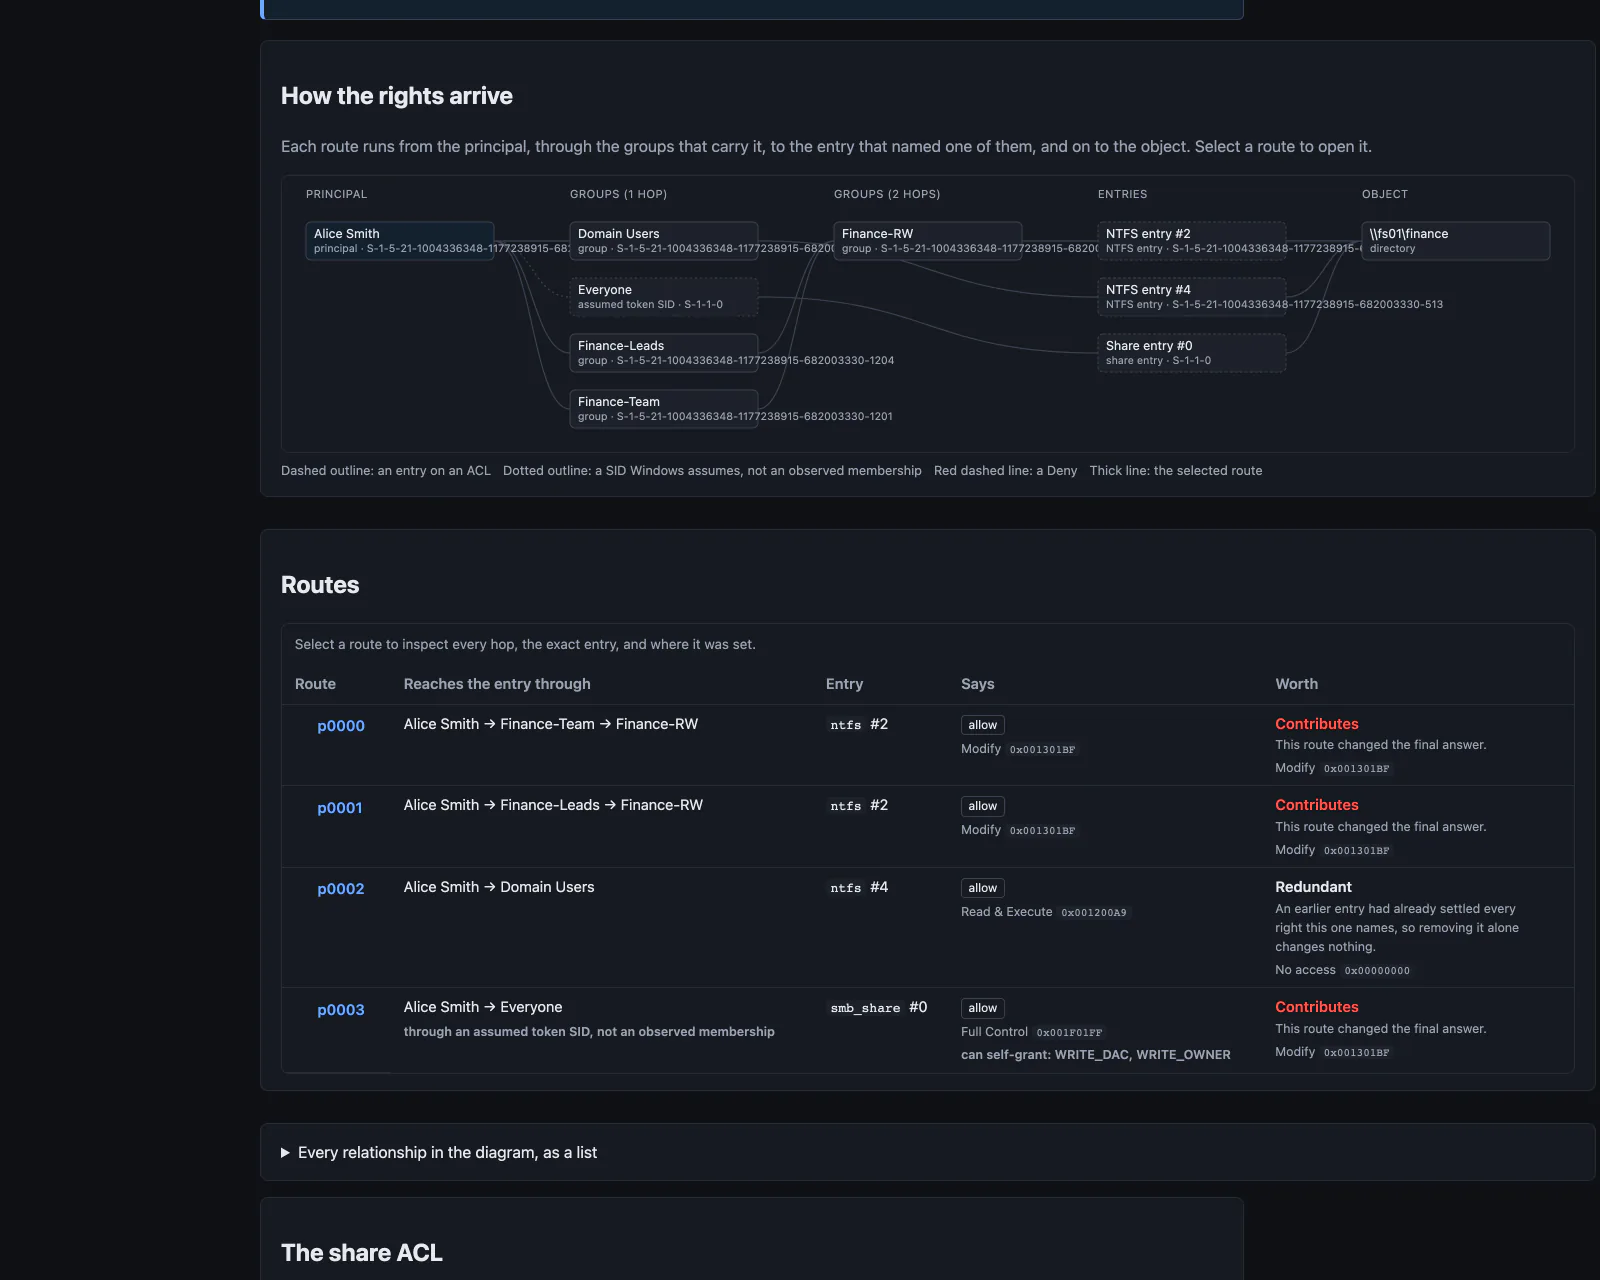Select the Finance-Leads group node

coord(664,353)
